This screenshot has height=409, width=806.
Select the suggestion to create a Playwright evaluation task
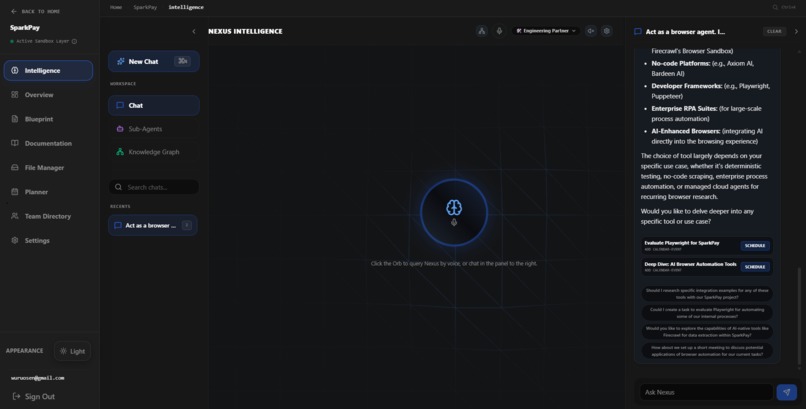[x=707, y=313]
